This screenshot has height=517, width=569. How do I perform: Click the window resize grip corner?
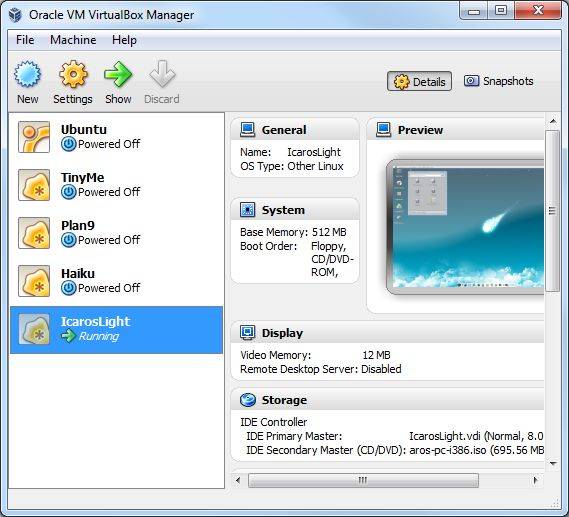(x=554, y=503)
